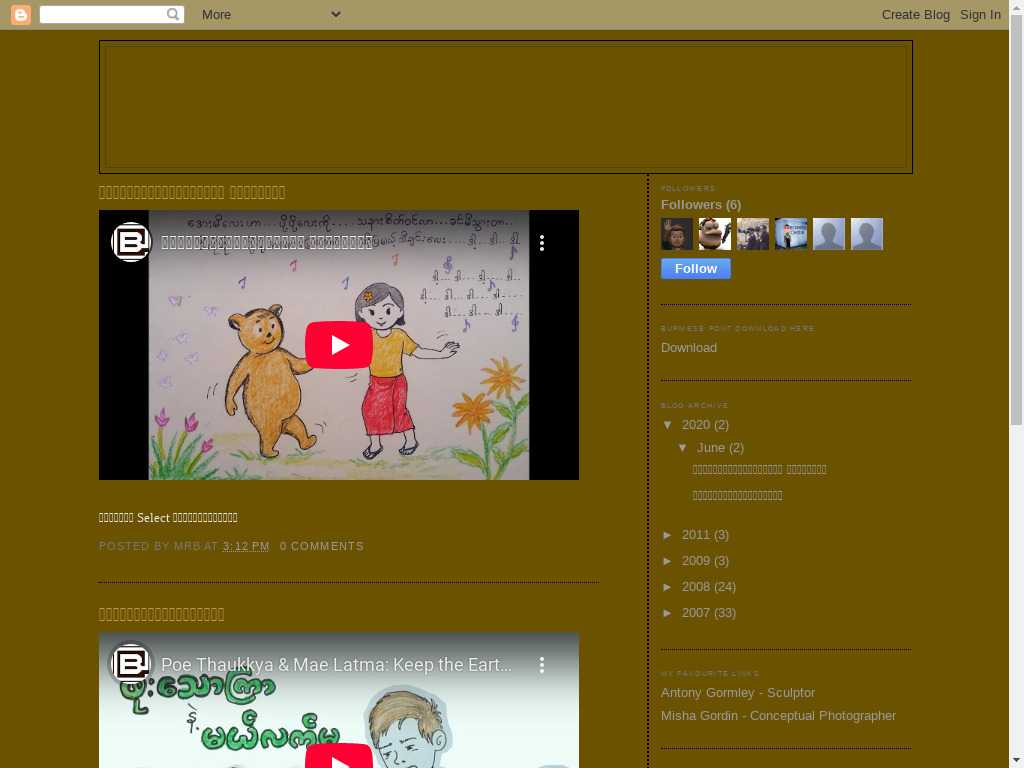Open the first follower's avatar
The width and height of the screenshot is (1024, 768).
tap(677, 234)
